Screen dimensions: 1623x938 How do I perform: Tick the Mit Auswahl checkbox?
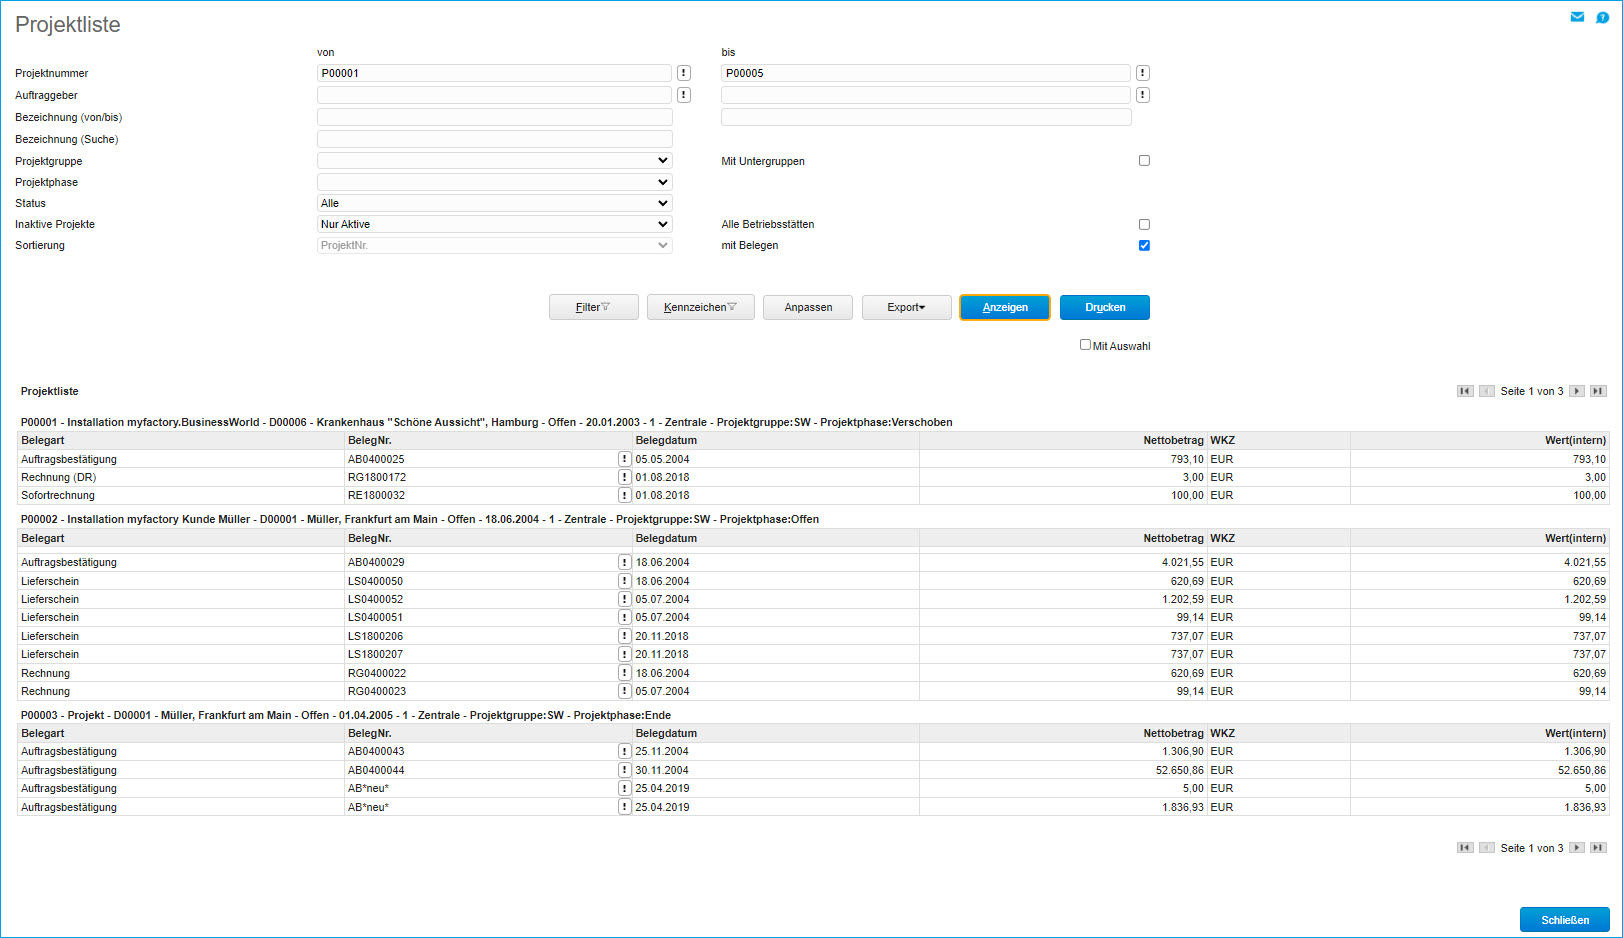pos(1085,345)
